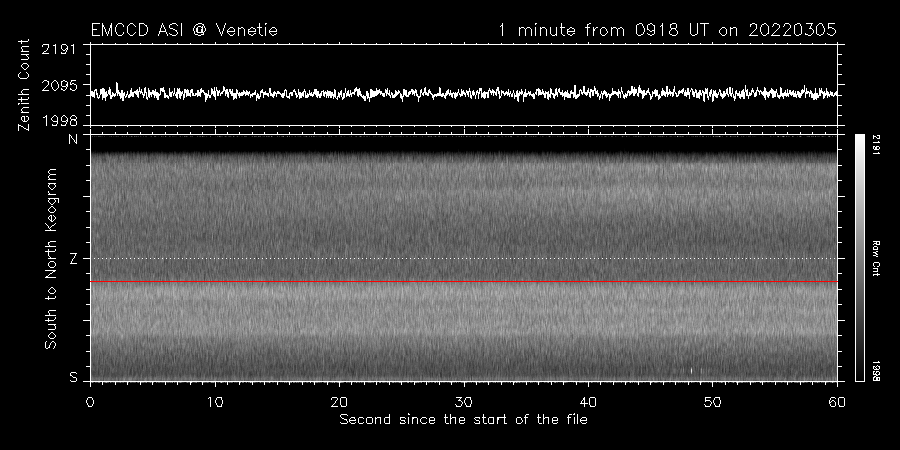Click the 1998 value at colorbar bottom
Viewport: 900px width, 450px height.
tap(876, 371)
